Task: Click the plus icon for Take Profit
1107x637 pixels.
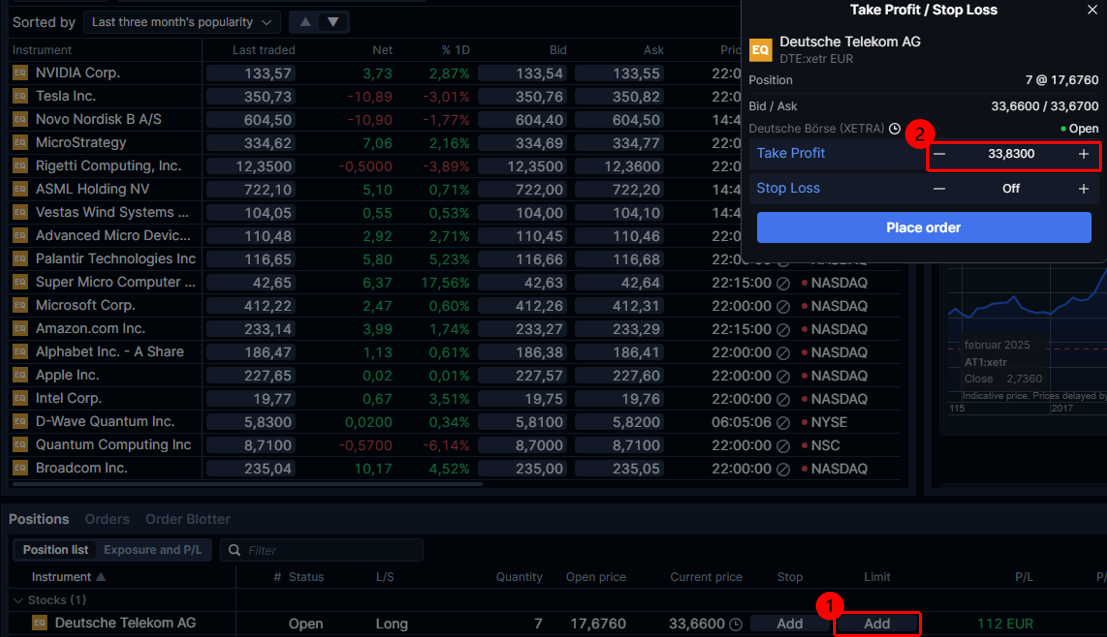Action: (x=1083, y=154)
